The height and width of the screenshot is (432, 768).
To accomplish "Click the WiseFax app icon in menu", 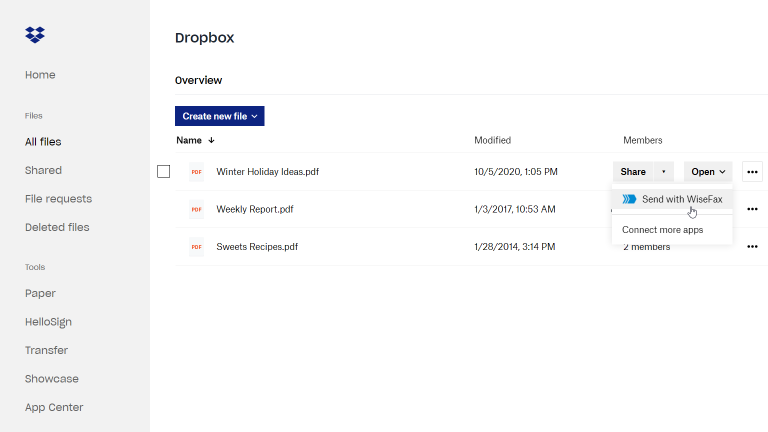I will [x=629, y=199].
